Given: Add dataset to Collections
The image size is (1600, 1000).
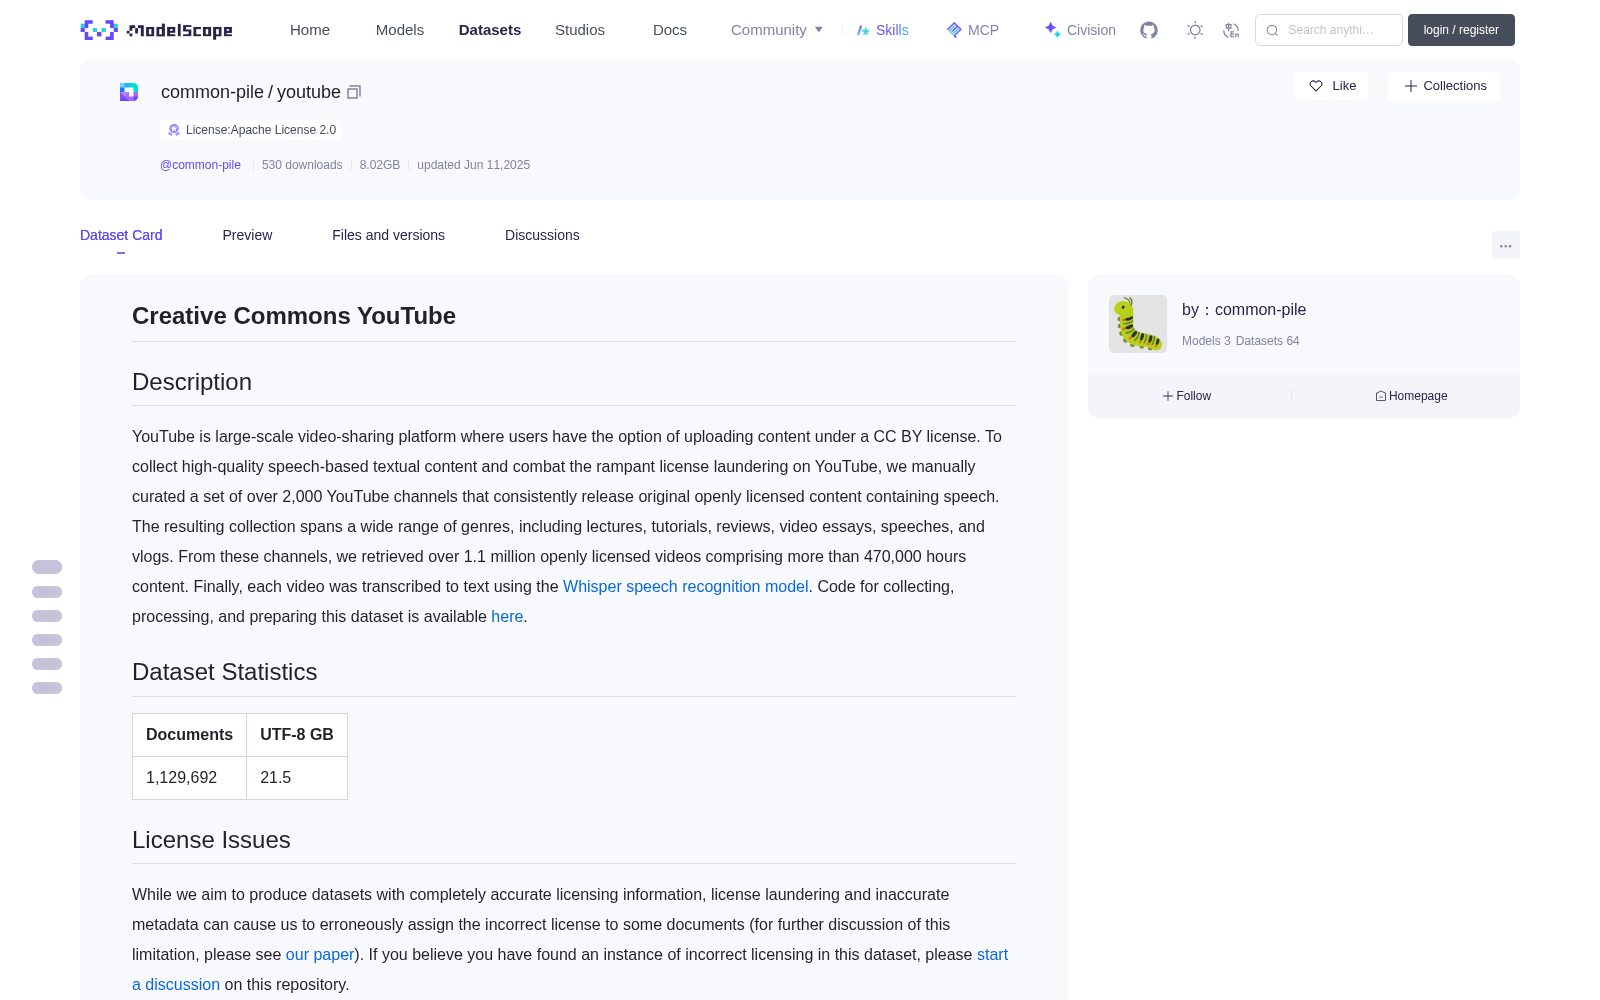Looking at the screenshot, I should point(1444,86).
